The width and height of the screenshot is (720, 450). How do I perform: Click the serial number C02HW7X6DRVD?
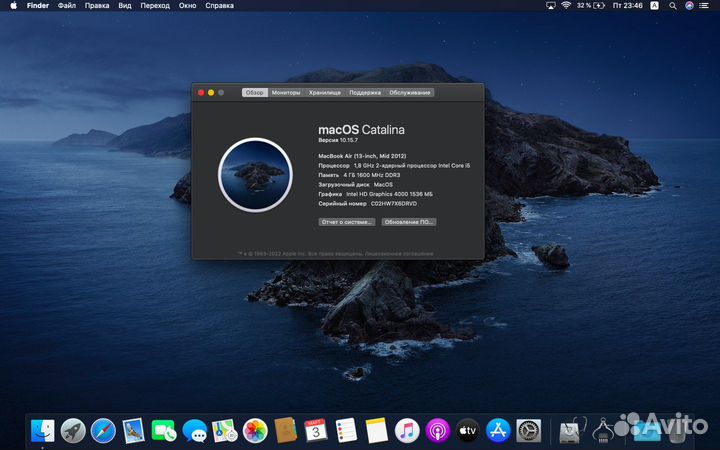[394, 203]
